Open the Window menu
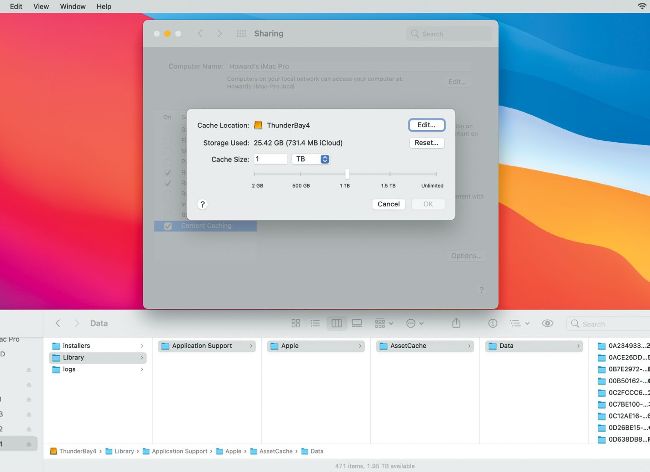 click(72, 6)
